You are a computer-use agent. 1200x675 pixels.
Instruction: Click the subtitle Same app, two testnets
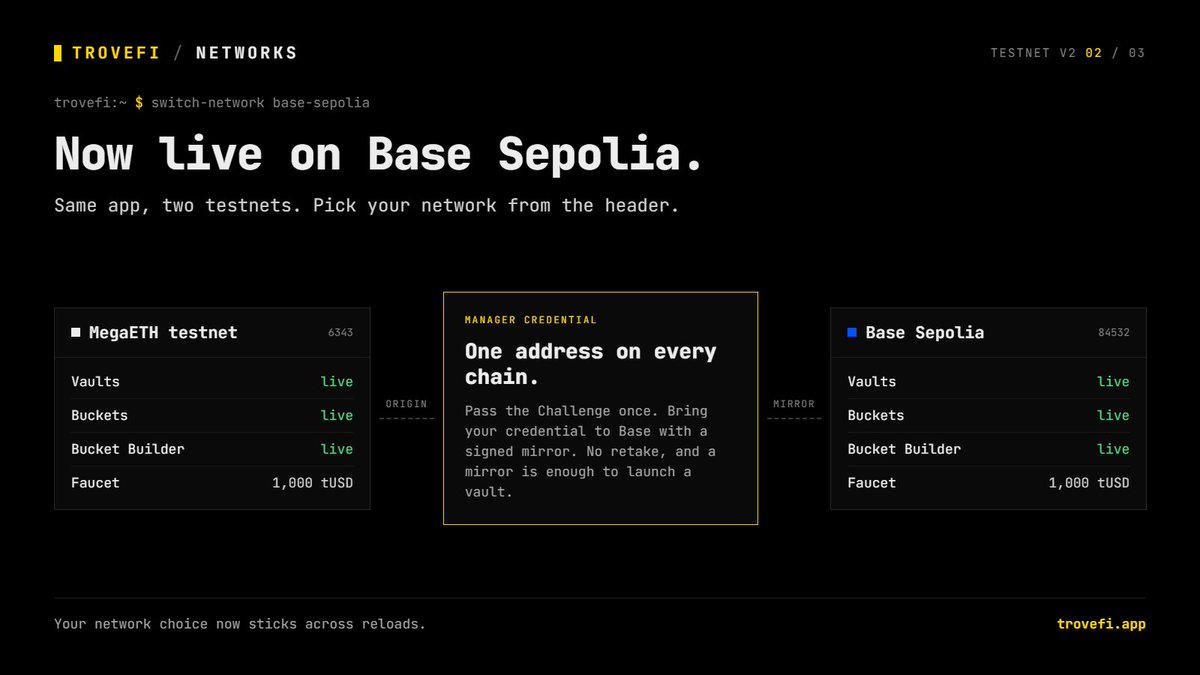point(367,206)
